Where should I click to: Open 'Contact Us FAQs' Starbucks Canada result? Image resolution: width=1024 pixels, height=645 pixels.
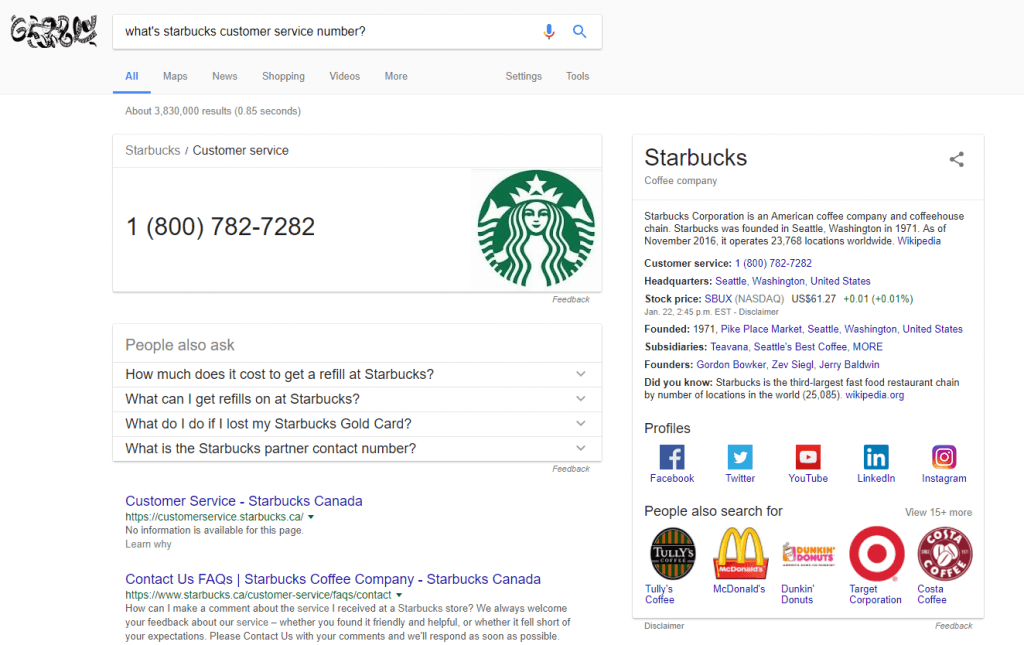coord(333,579)
